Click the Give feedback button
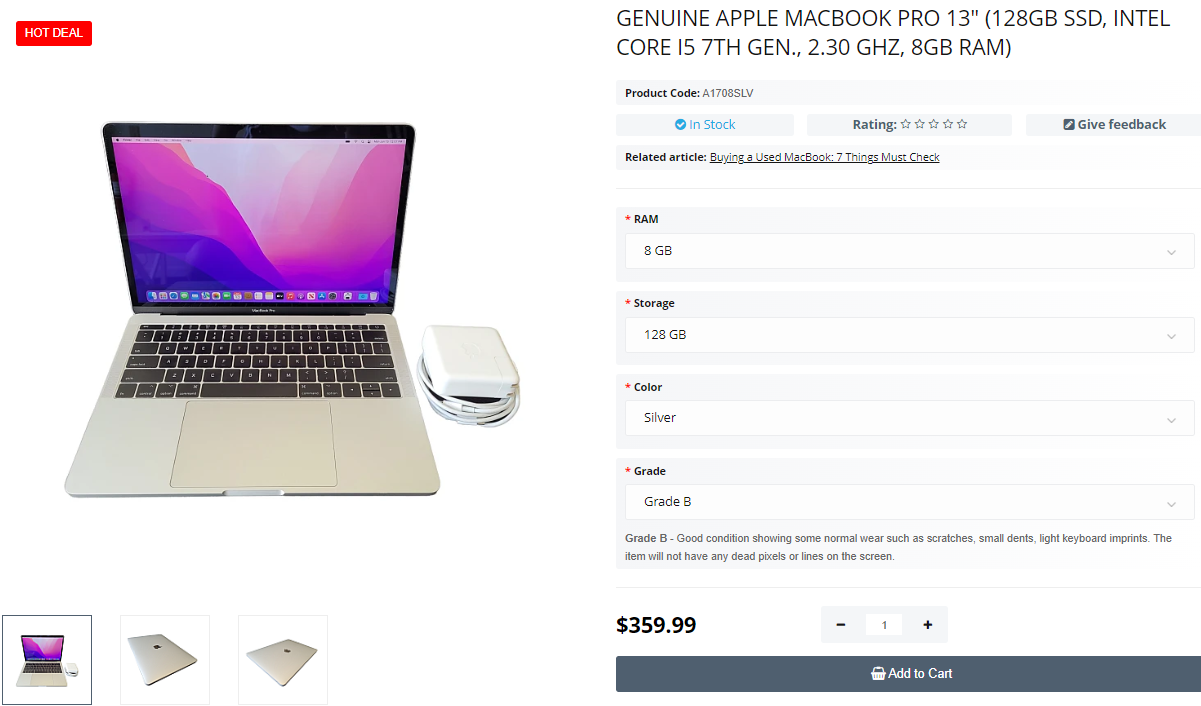Image resolution: width=1201 pixels, height=706 pixels. pos(1113,125)
